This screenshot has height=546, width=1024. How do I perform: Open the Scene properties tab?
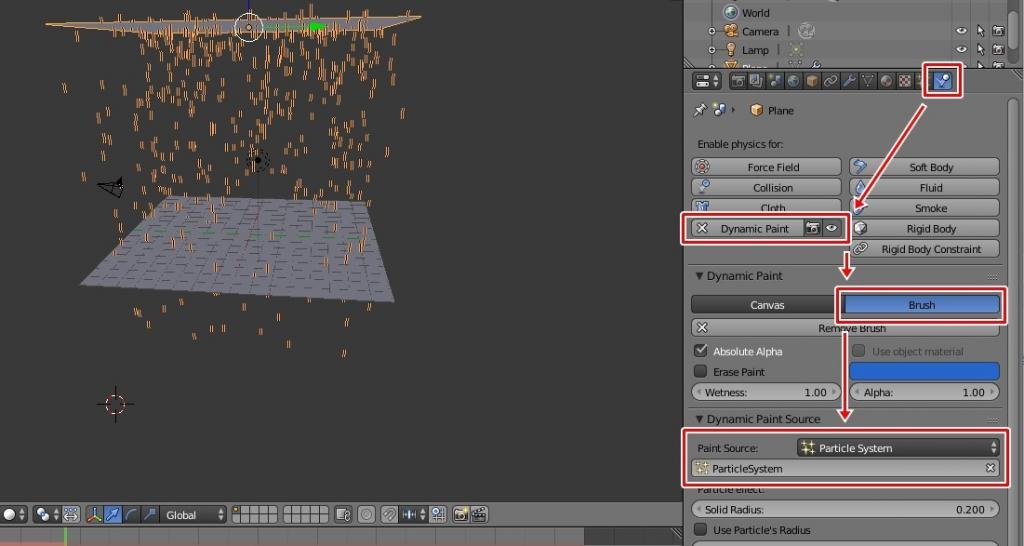tap(775, 81)
